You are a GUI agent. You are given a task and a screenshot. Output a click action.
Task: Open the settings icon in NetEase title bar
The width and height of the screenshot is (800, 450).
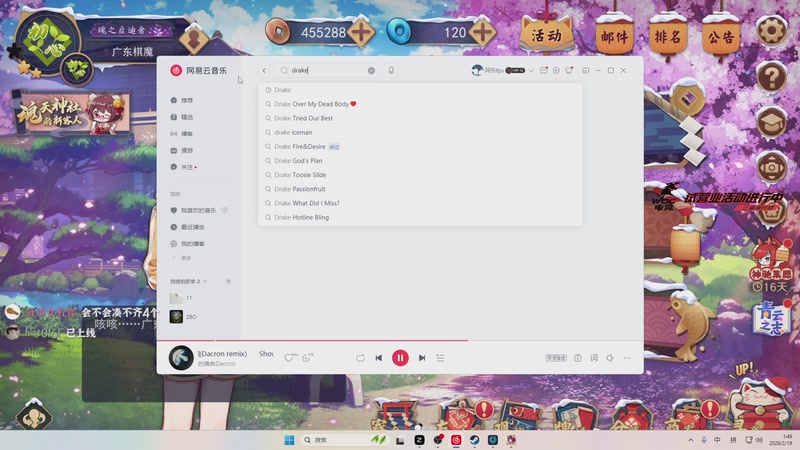coord(556,70)
